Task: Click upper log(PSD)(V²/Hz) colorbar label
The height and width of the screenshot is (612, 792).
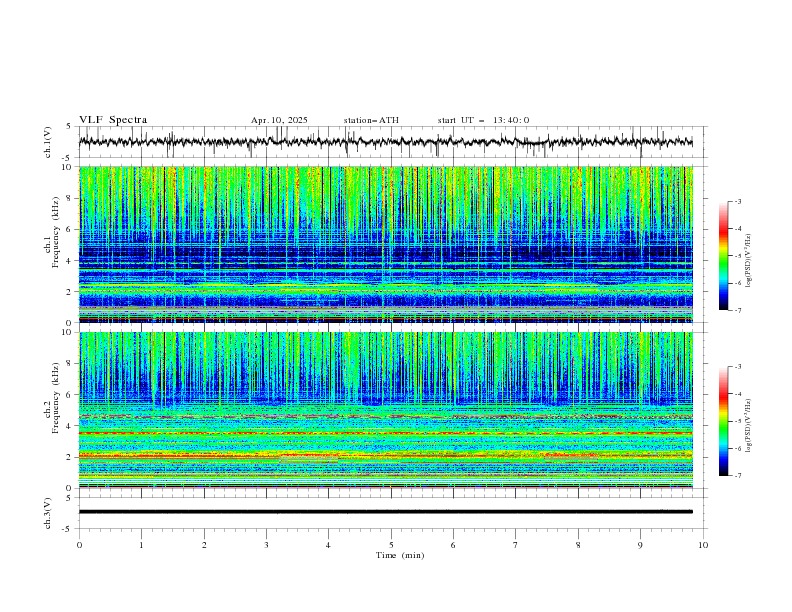Action: click(x=749, y=262)
